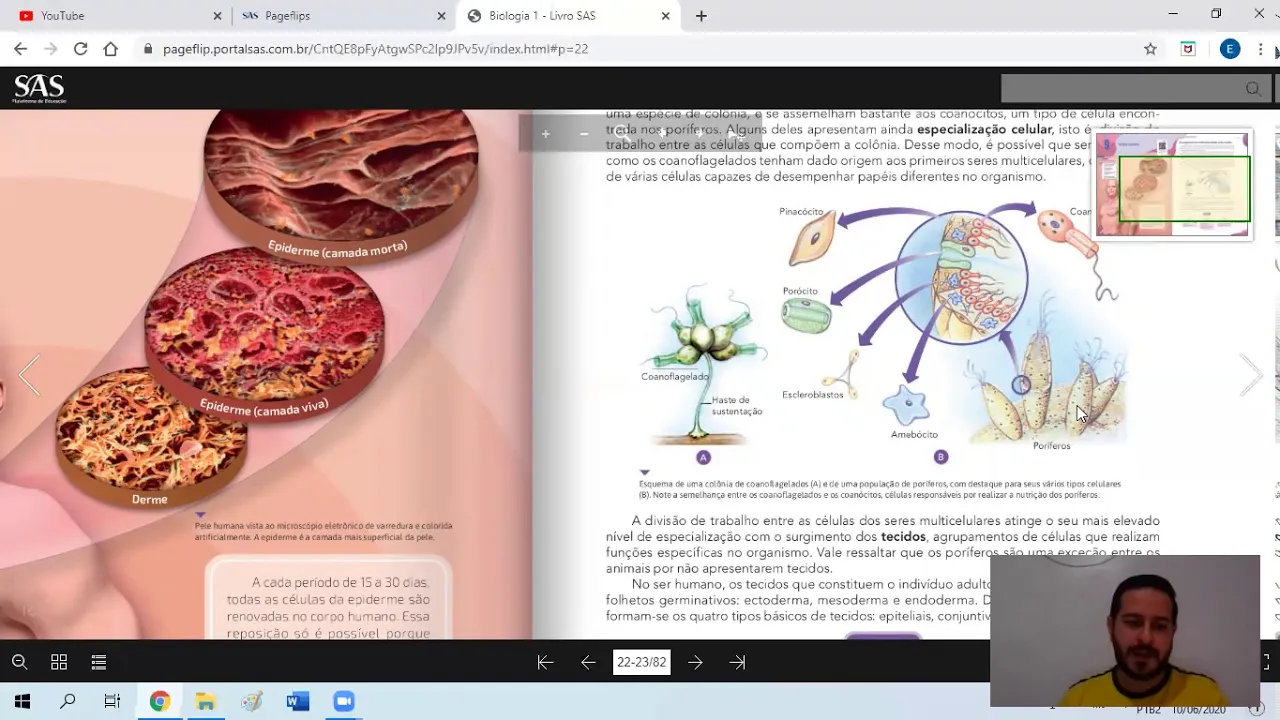The width and height of the screenshot is (1280, 720).
Task: Close the Pageflips tab
Action: point(441,16)
